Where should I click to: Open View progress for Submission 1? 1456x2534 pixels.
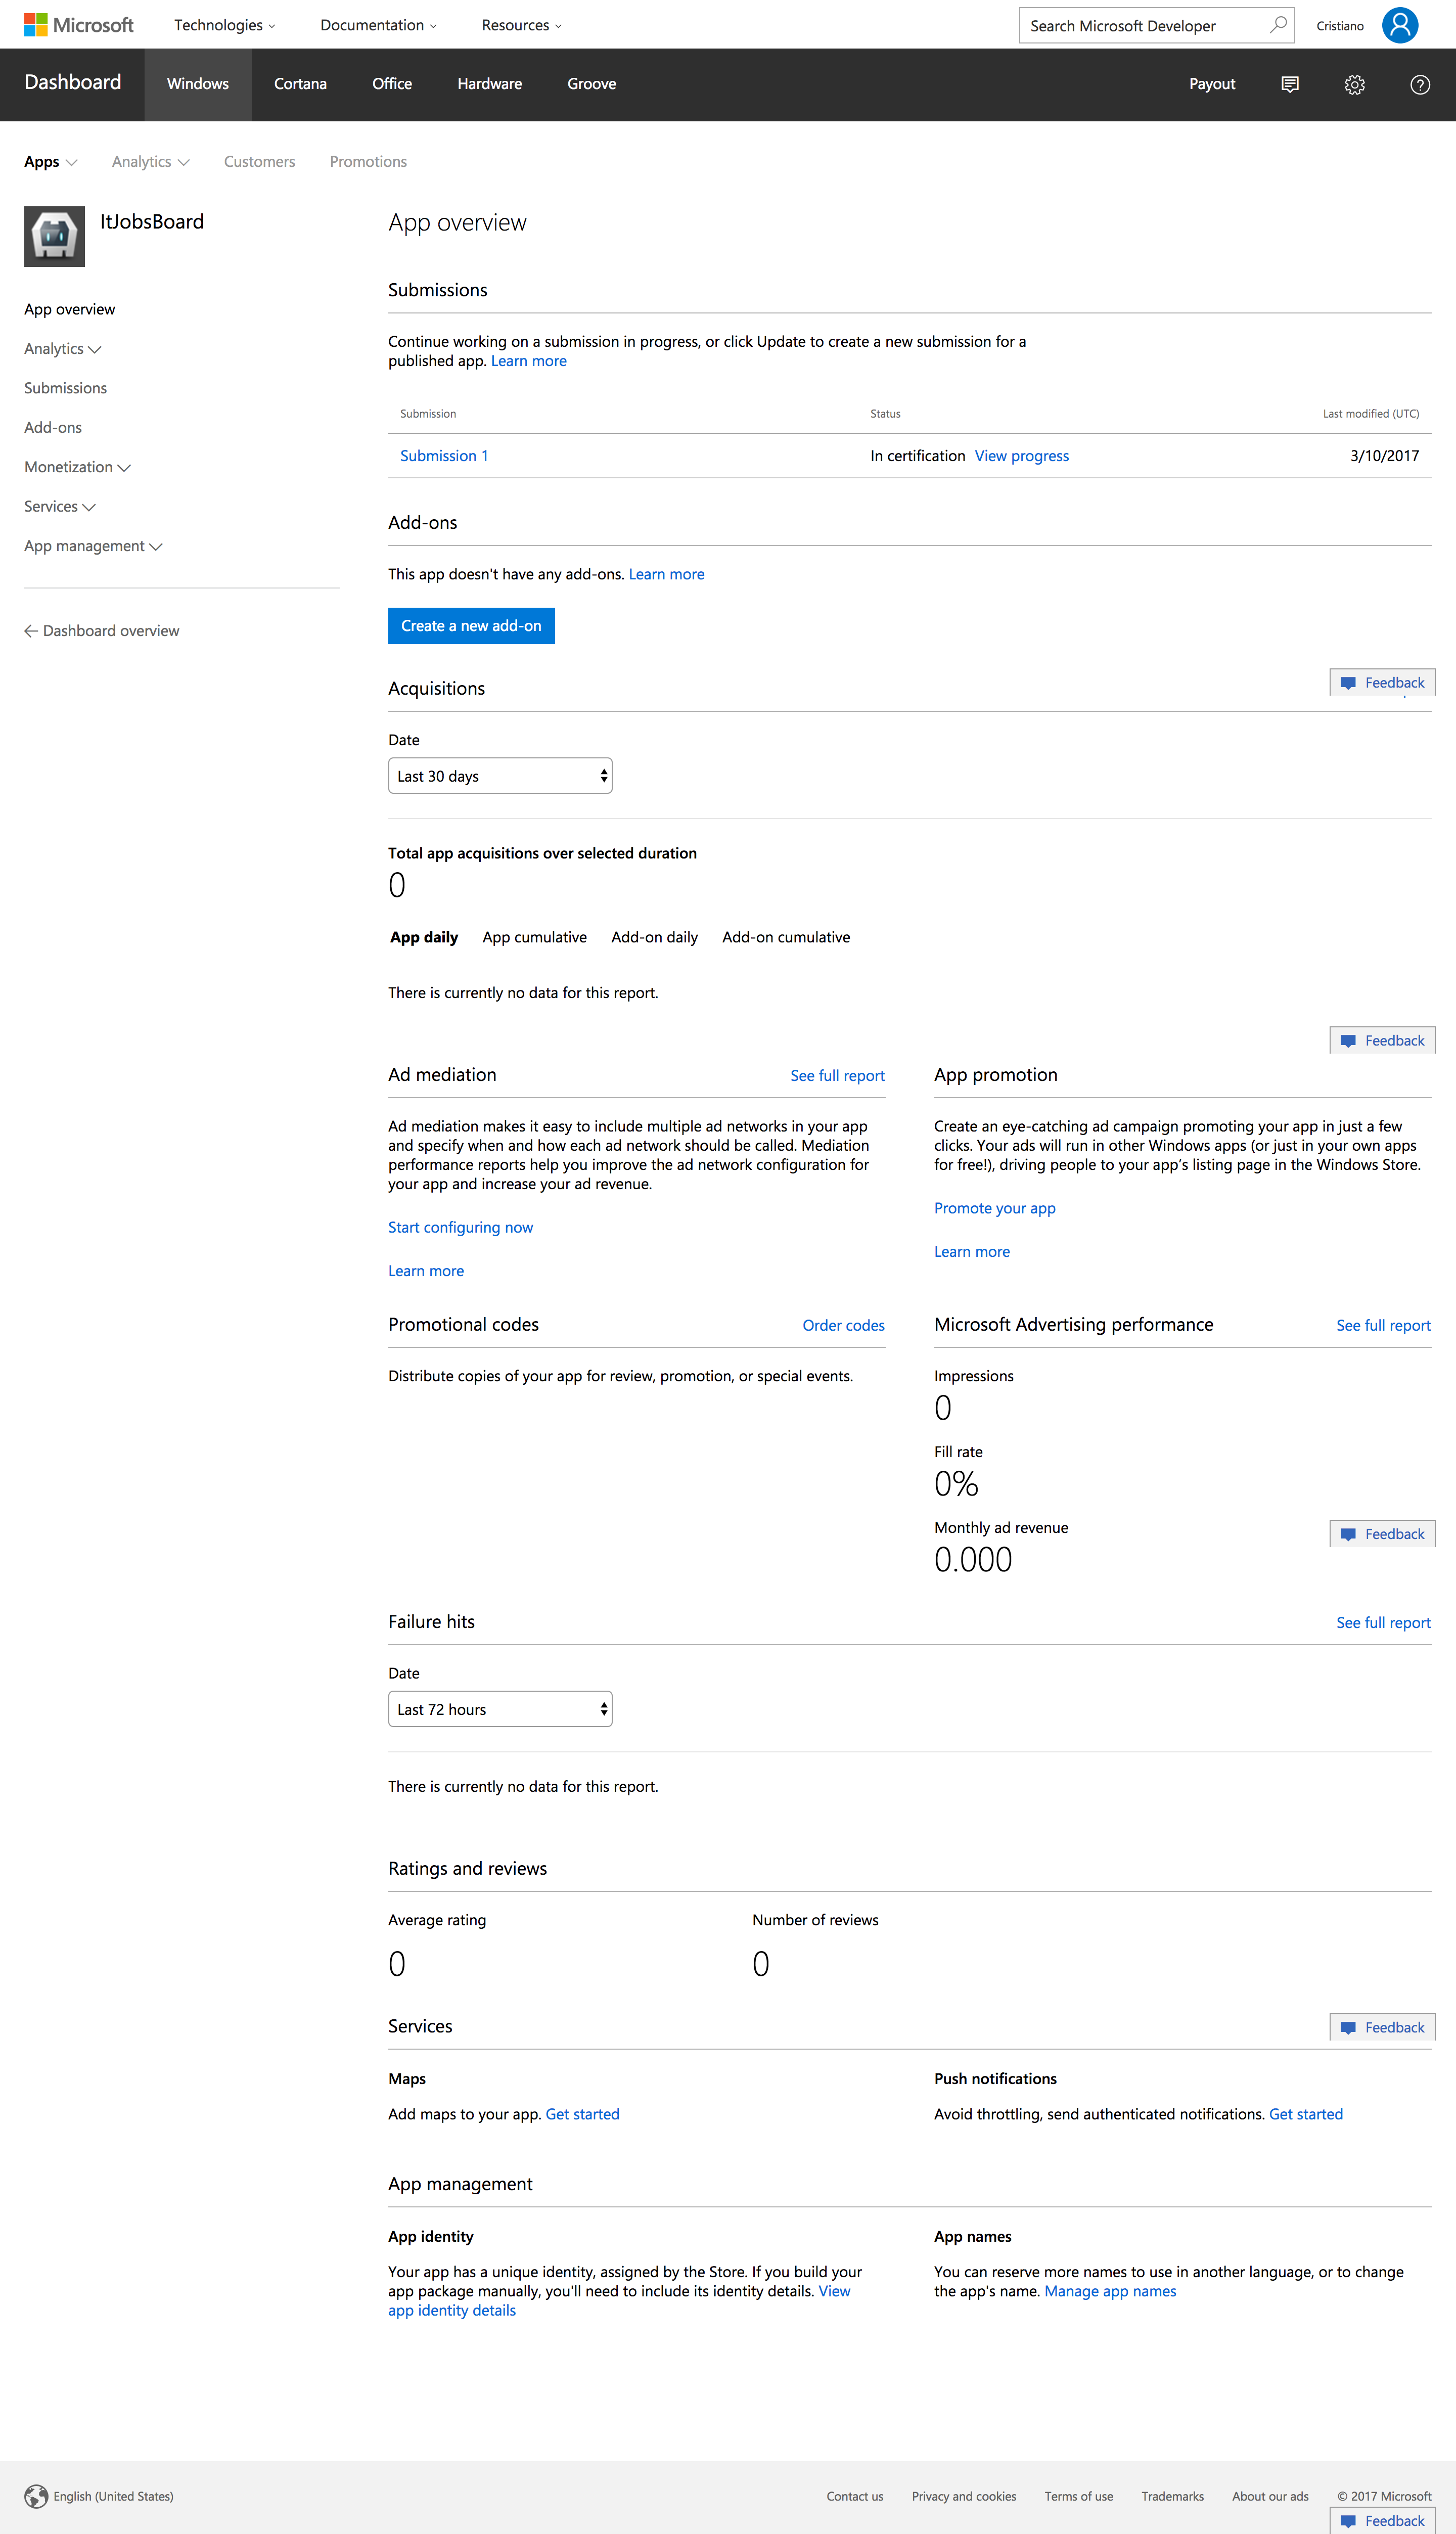tap(1021, 455)
